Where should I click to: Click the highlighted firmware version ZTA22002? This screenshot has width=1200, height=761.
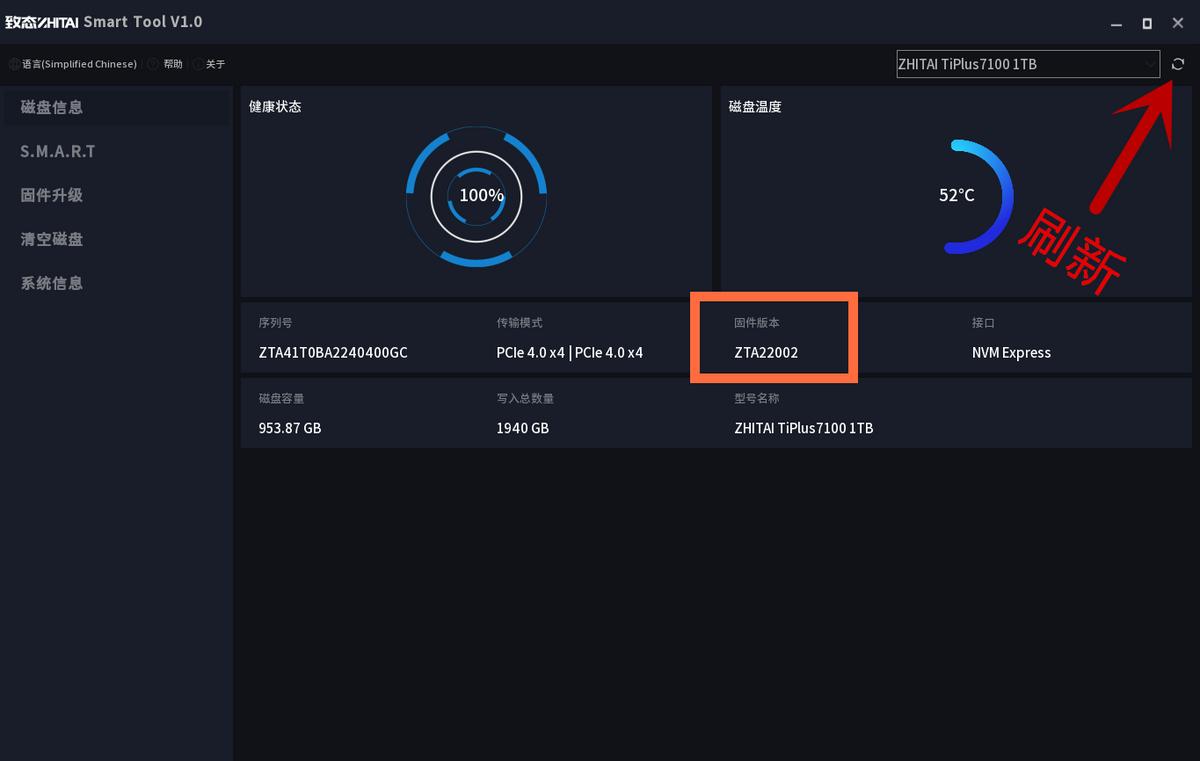click(767, 353)
